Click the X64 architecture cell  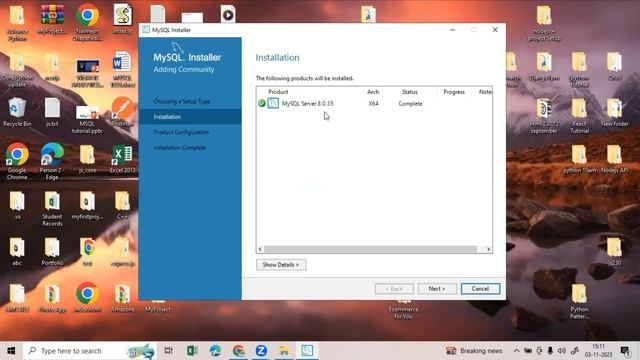[373, 104]
